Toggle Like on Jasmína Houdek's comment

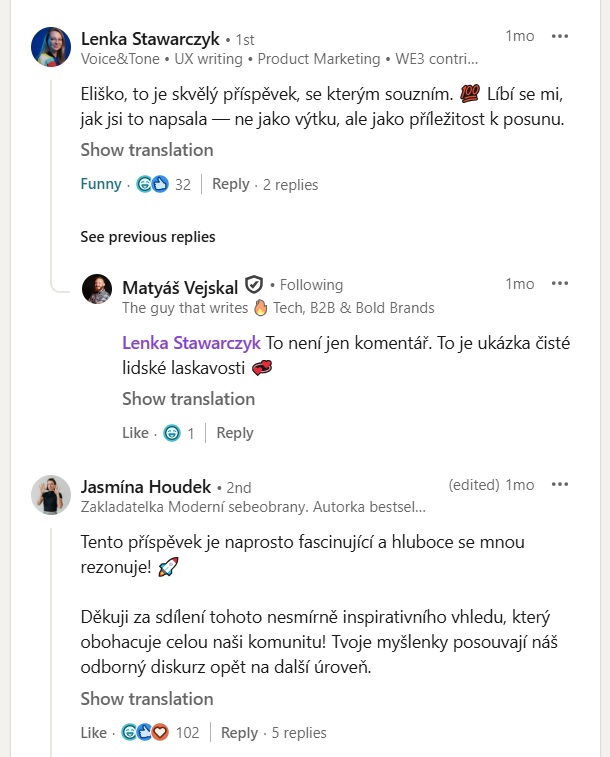coord(94,732)
